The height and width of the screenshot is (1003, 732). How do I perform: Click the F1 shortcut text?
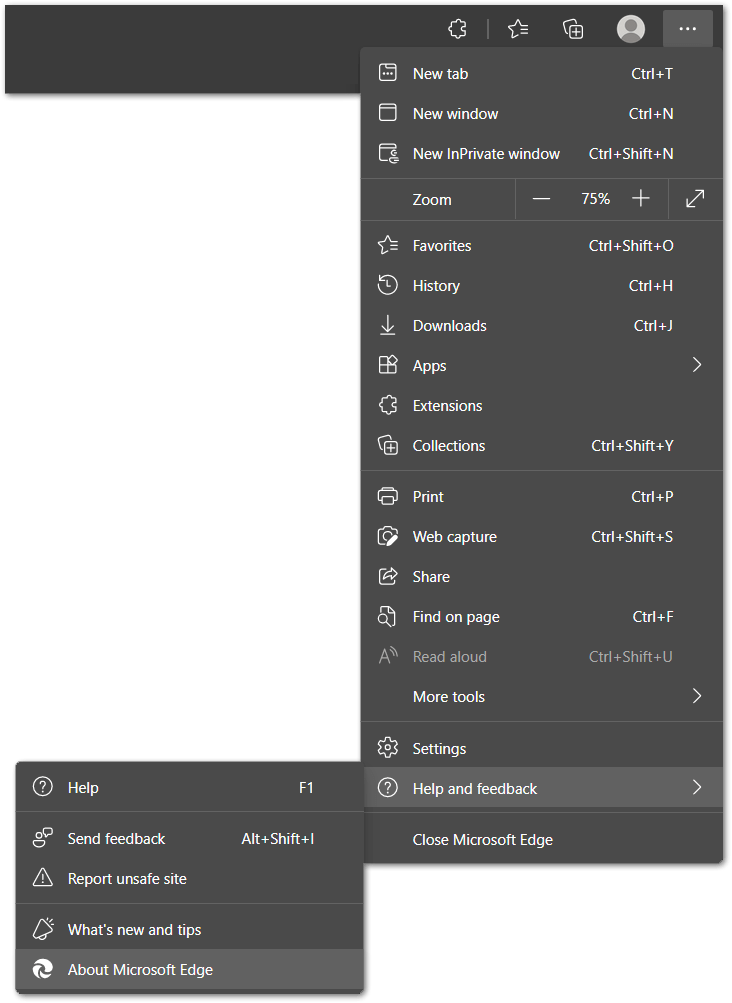pos(306,787)
